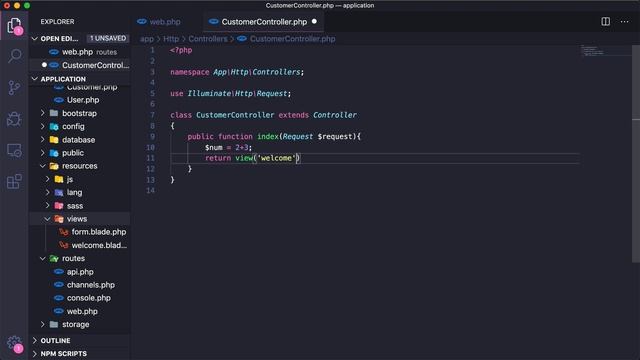The image size is (640, 360).
Task: Open the editor More Actions menu
Action: pyautogui.click(x=624, y=22)
